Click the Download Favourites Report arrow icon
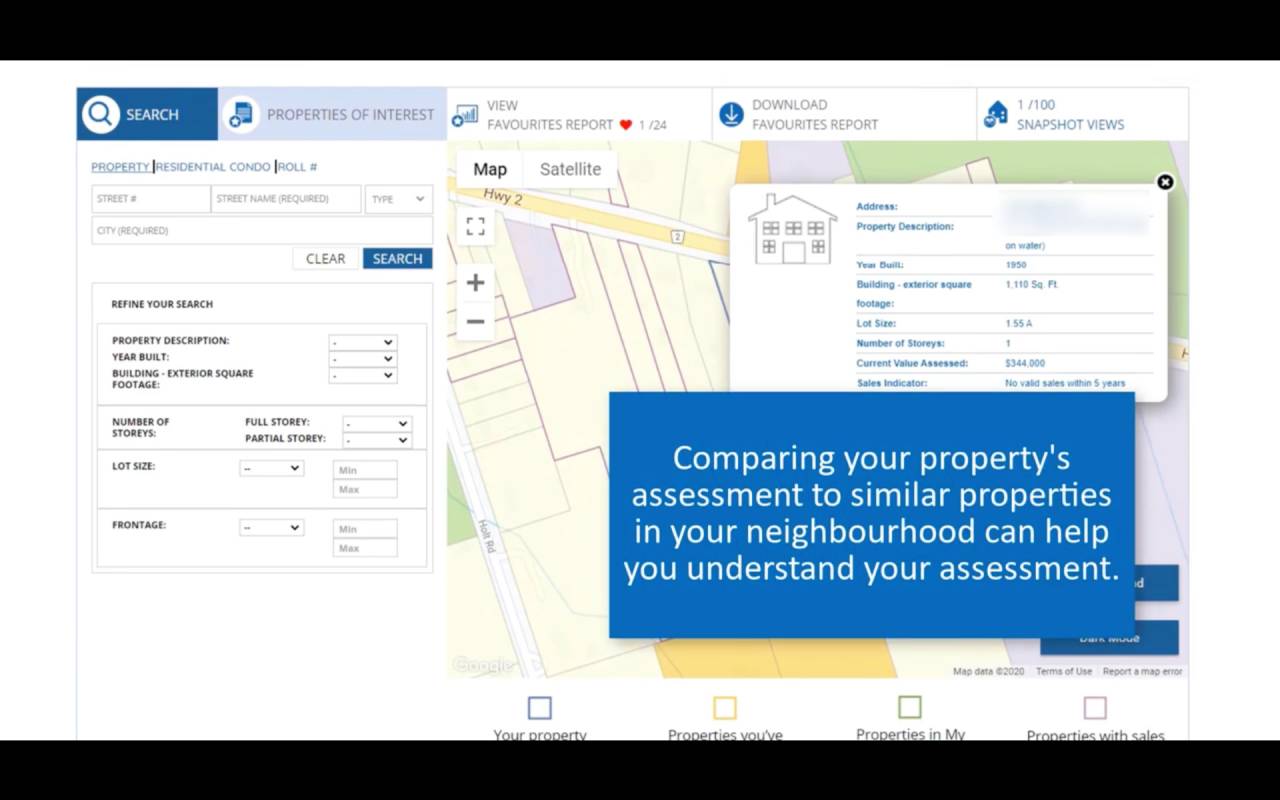This screenshot has width=1280, height=800. coord(731,115)
